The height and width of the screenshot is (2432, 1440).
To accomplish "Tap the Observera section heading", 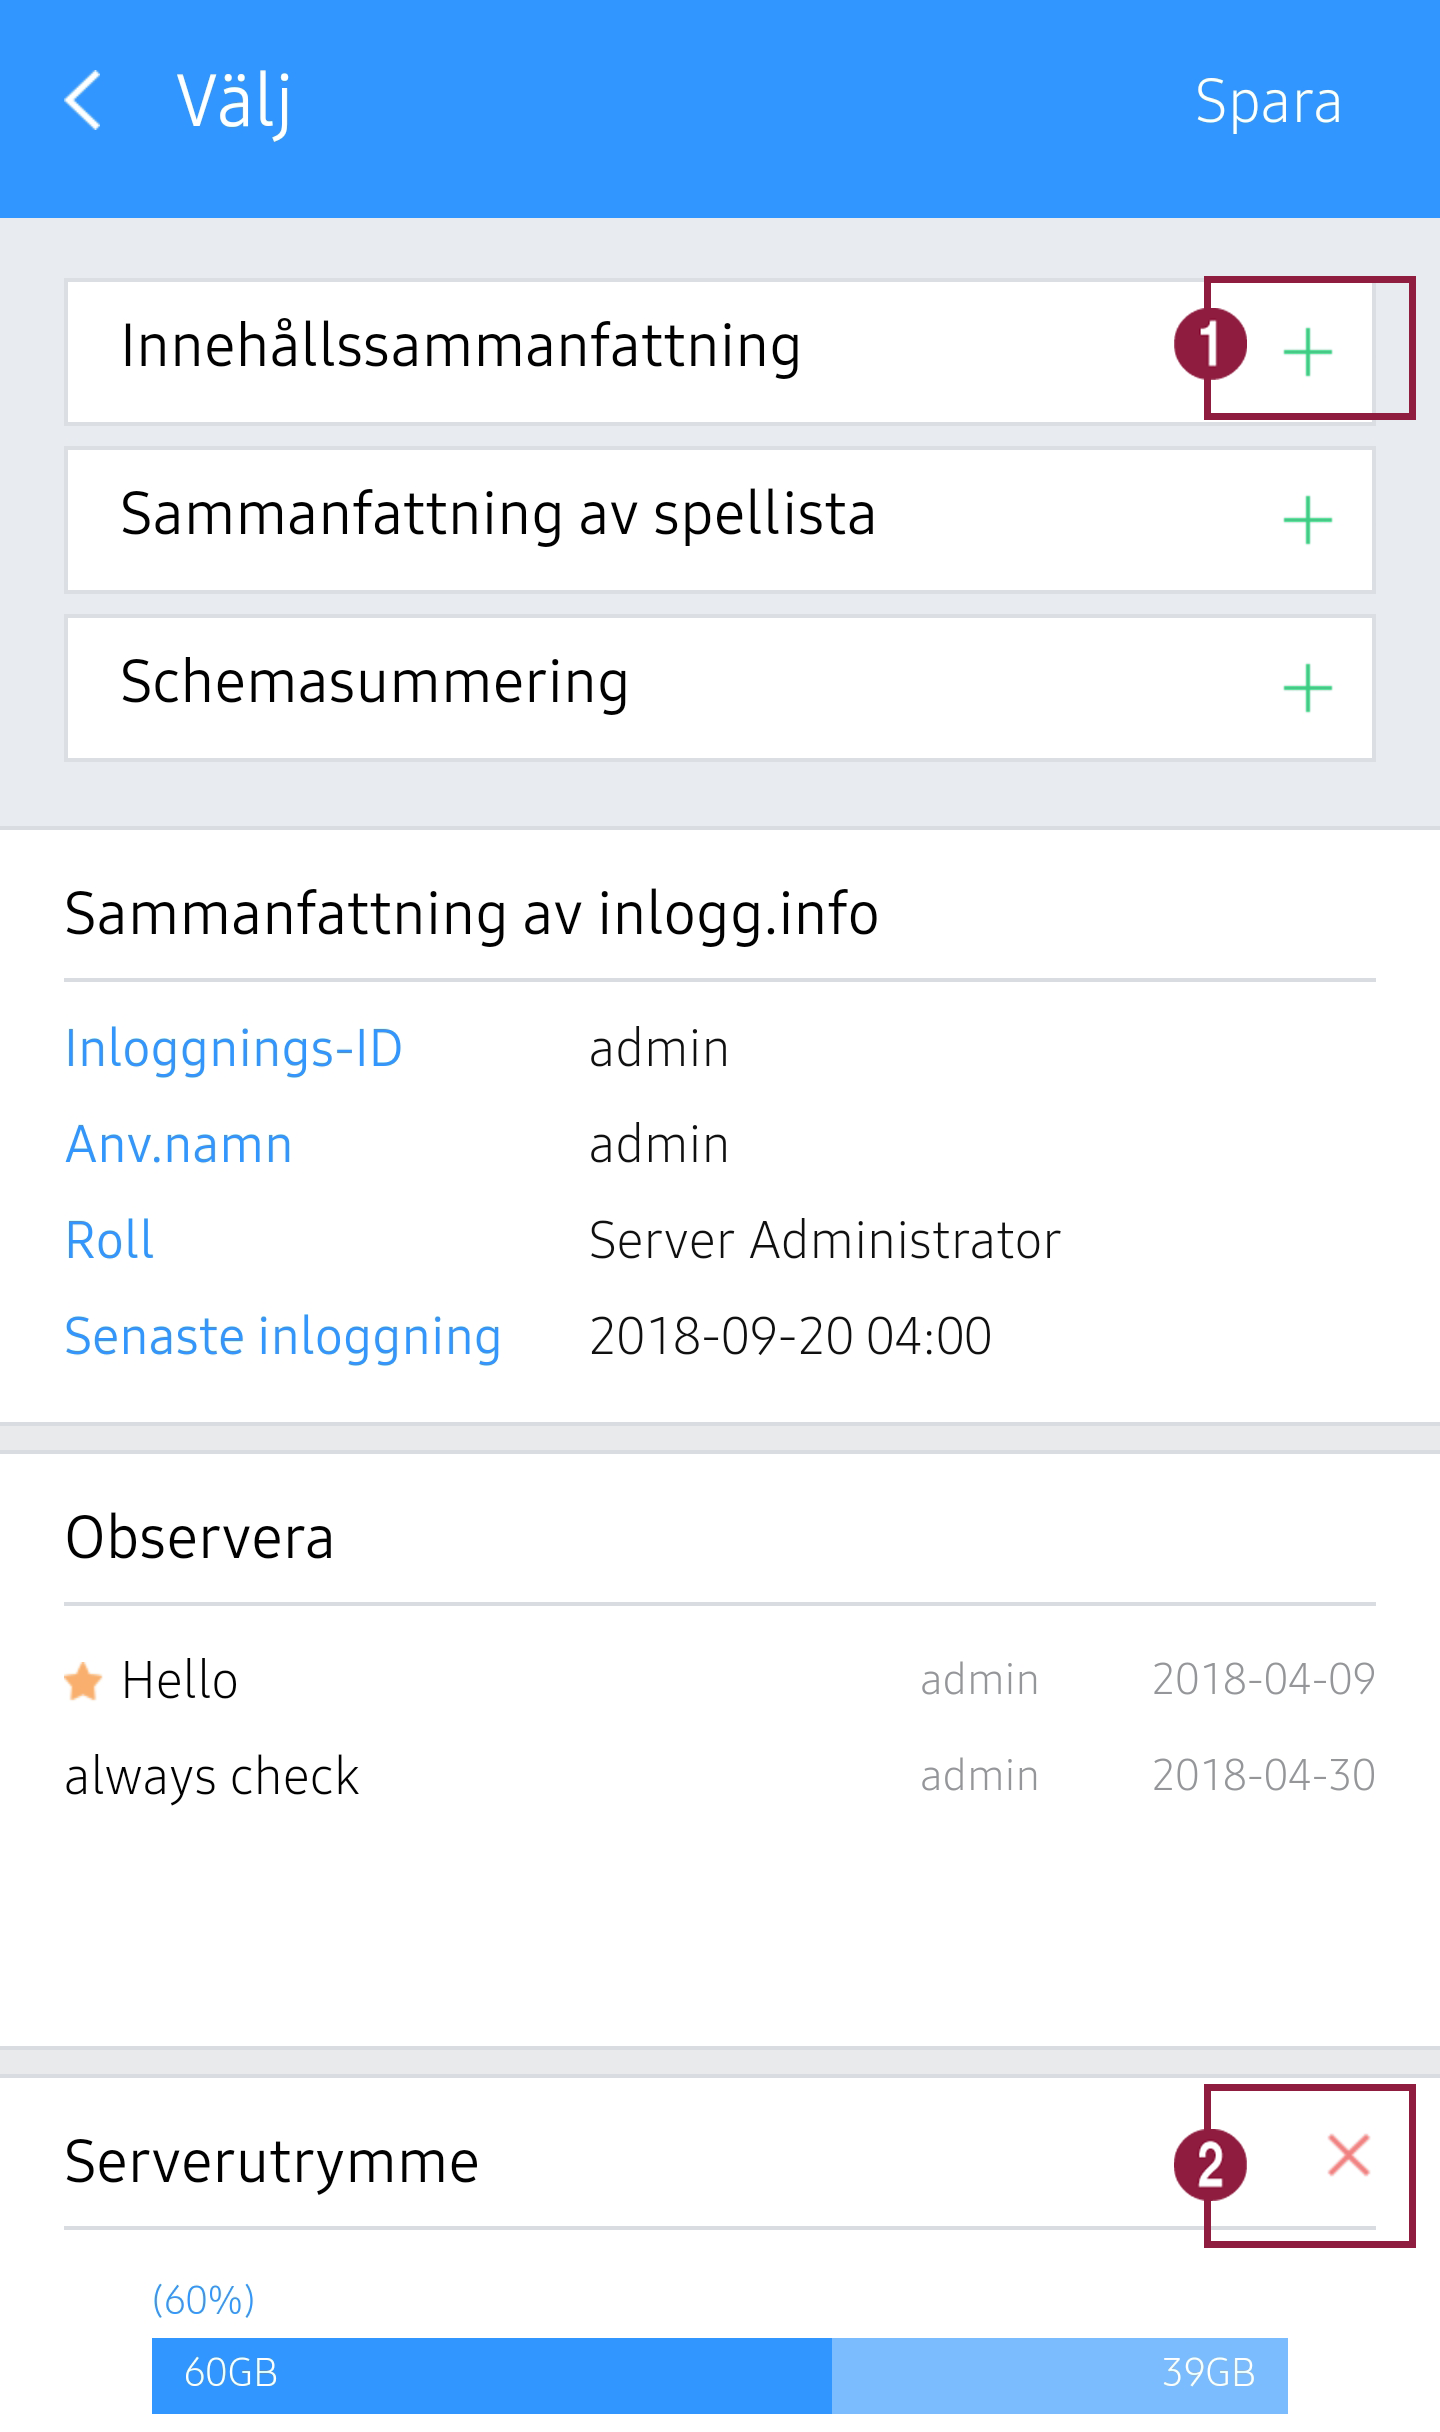I will coord(200,1537).
